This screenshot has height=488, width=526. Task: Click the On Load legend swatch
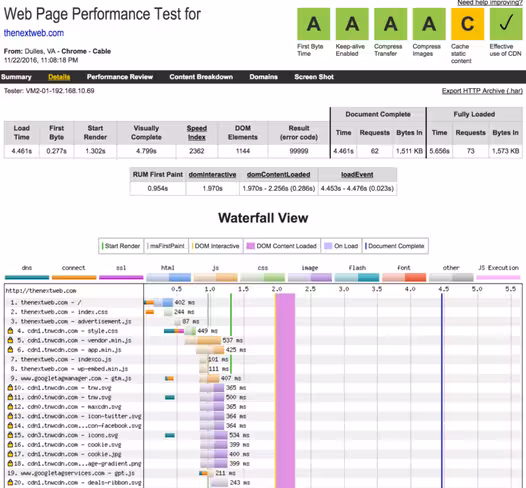[328, 246]
